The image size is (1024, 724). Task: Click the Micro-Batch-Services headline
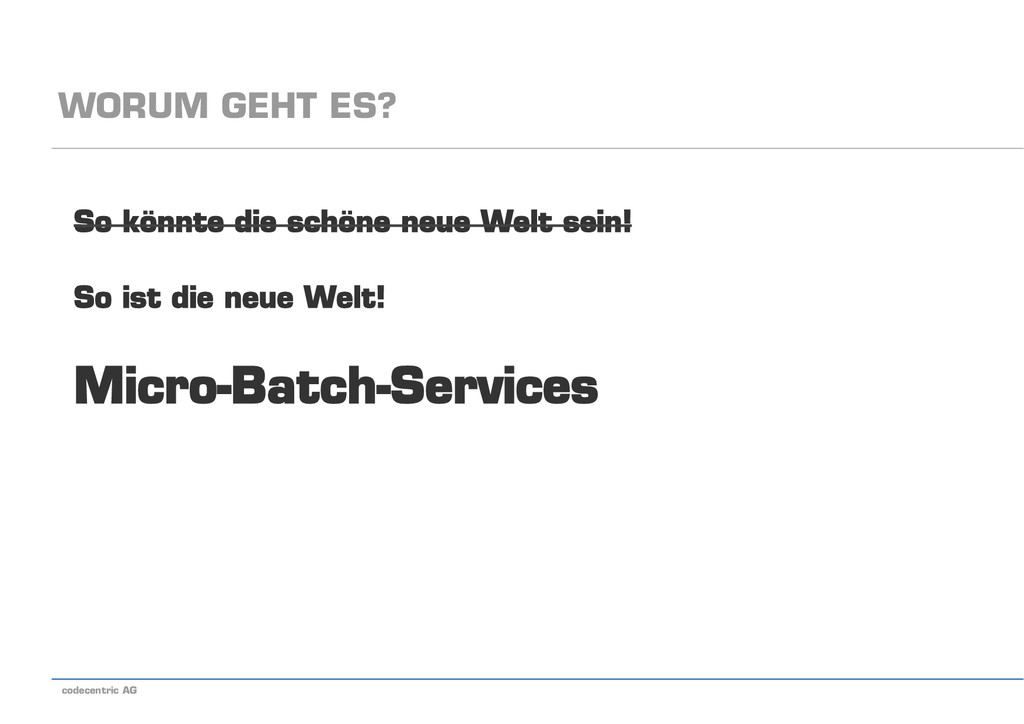tap(336, 385)
